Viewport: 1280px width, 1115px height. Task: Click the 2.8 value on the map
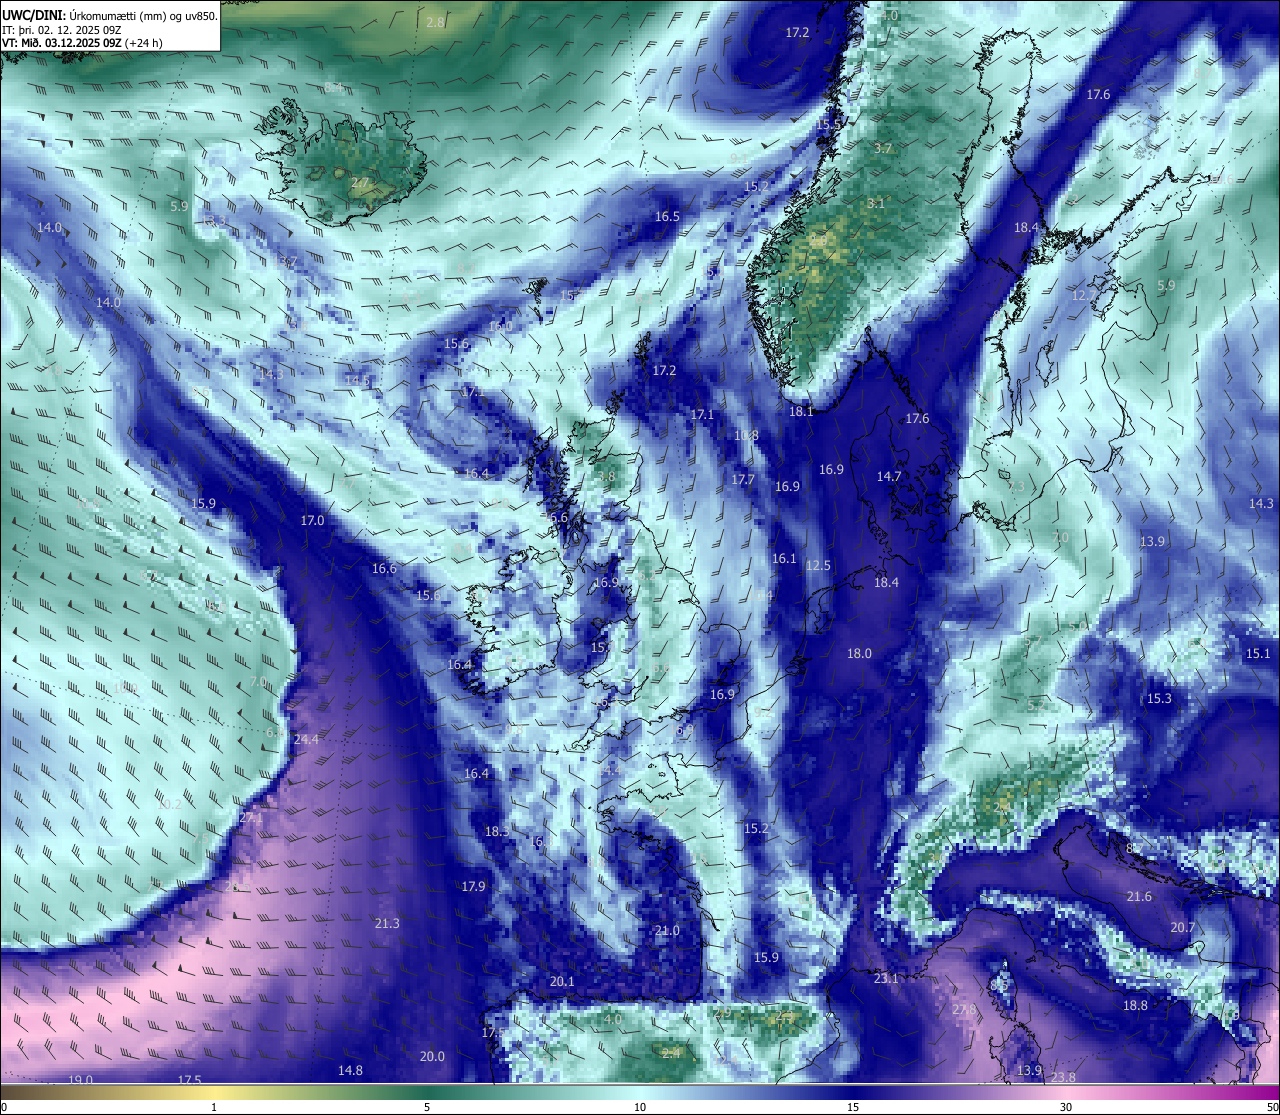point(435,22)
